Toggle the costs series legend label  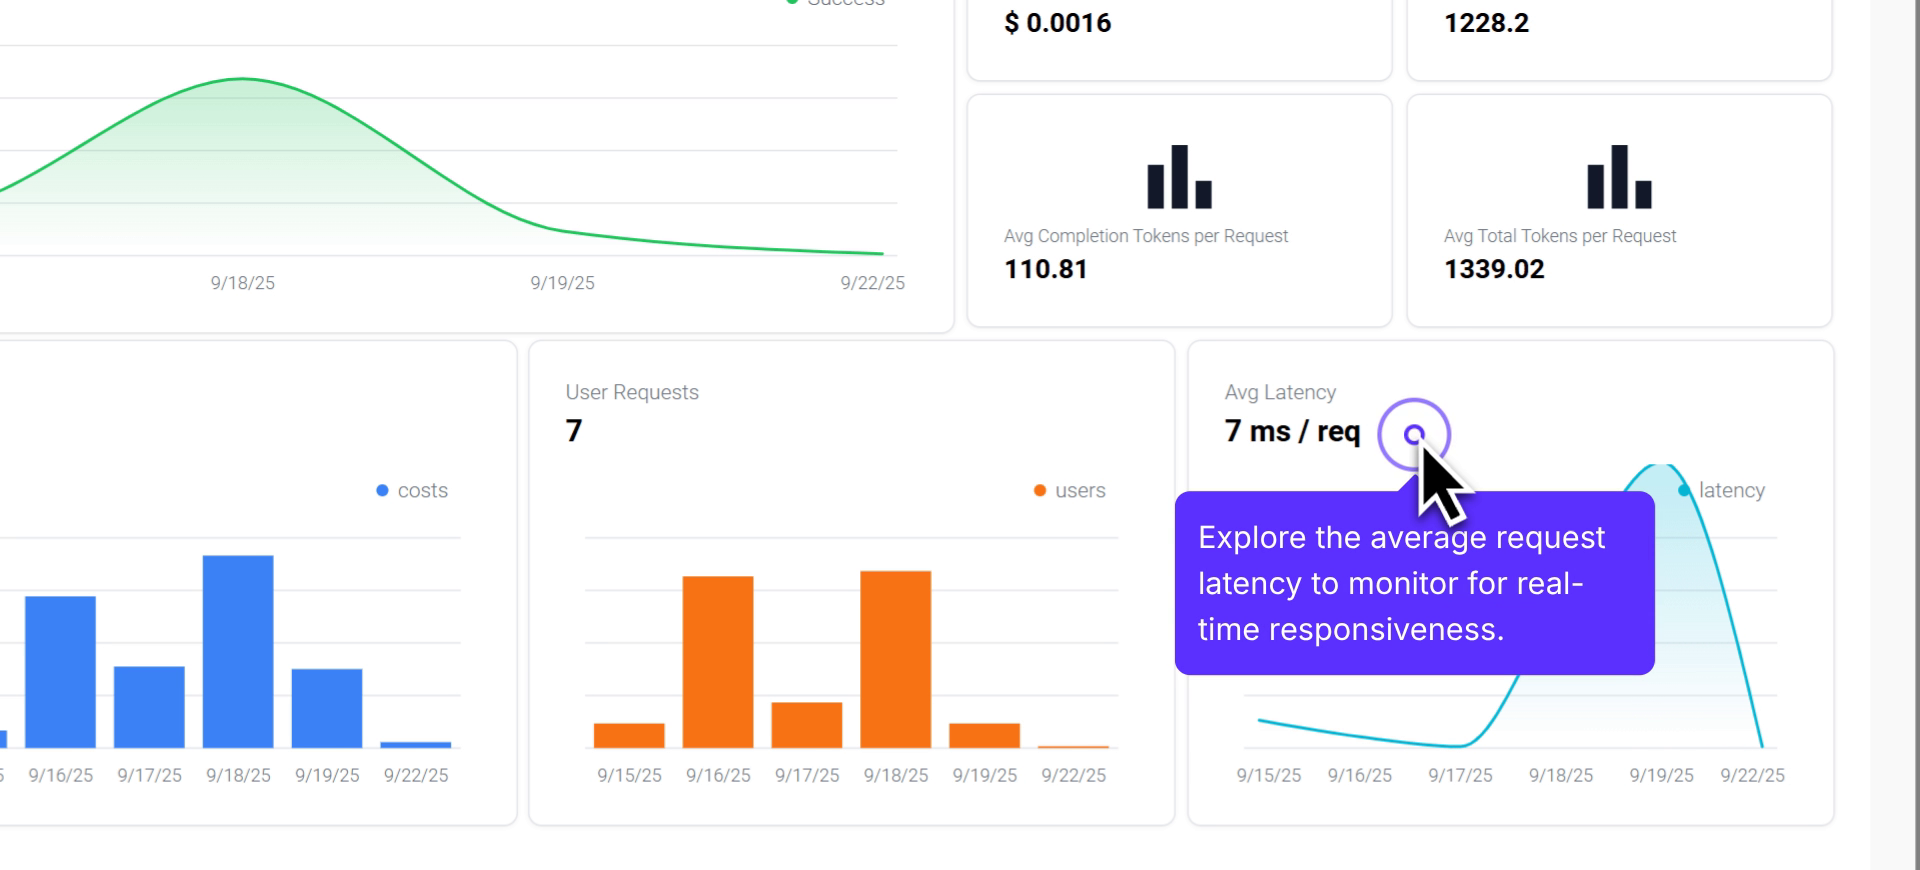pos(422,490)
